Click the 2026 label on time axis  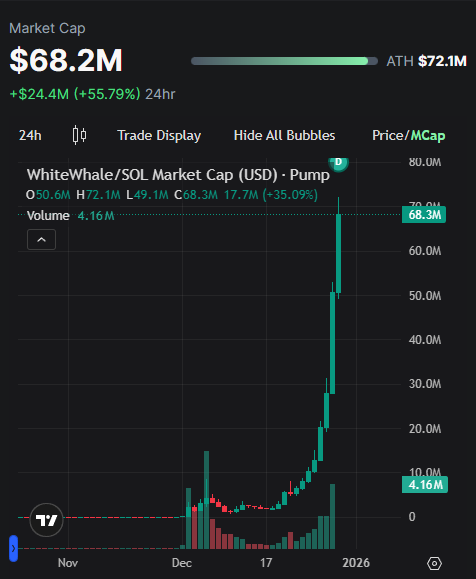click(356, 563)
